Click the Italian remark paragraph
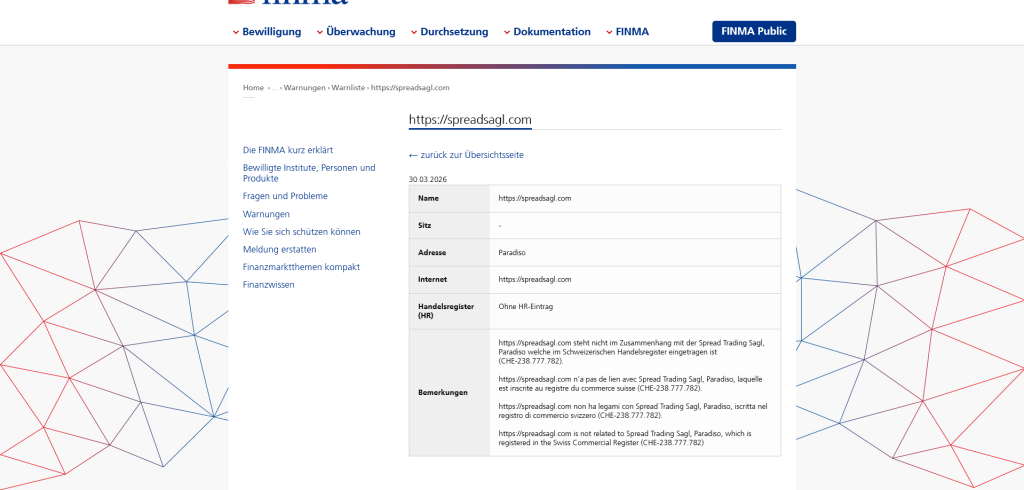 tap(633, 410)
